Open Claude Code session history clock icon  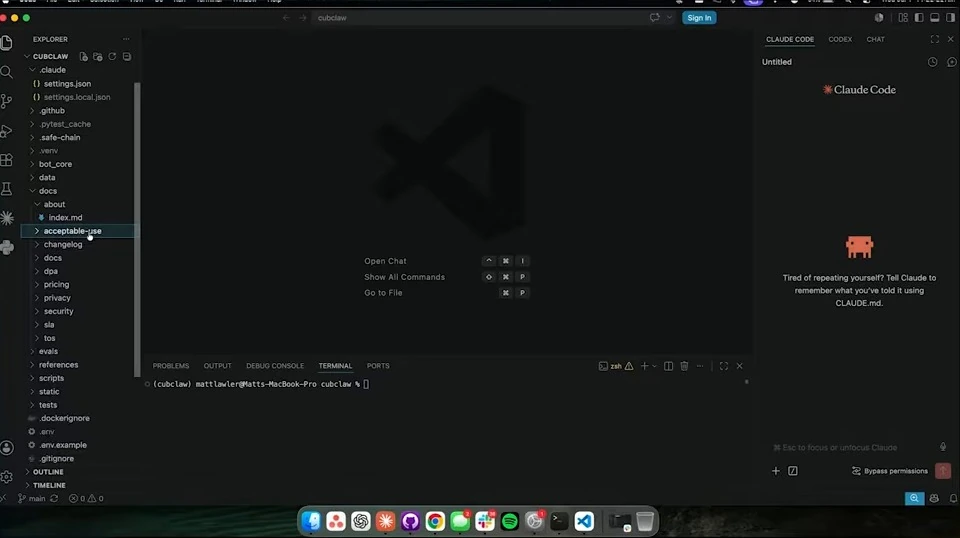tap(932, 62)
